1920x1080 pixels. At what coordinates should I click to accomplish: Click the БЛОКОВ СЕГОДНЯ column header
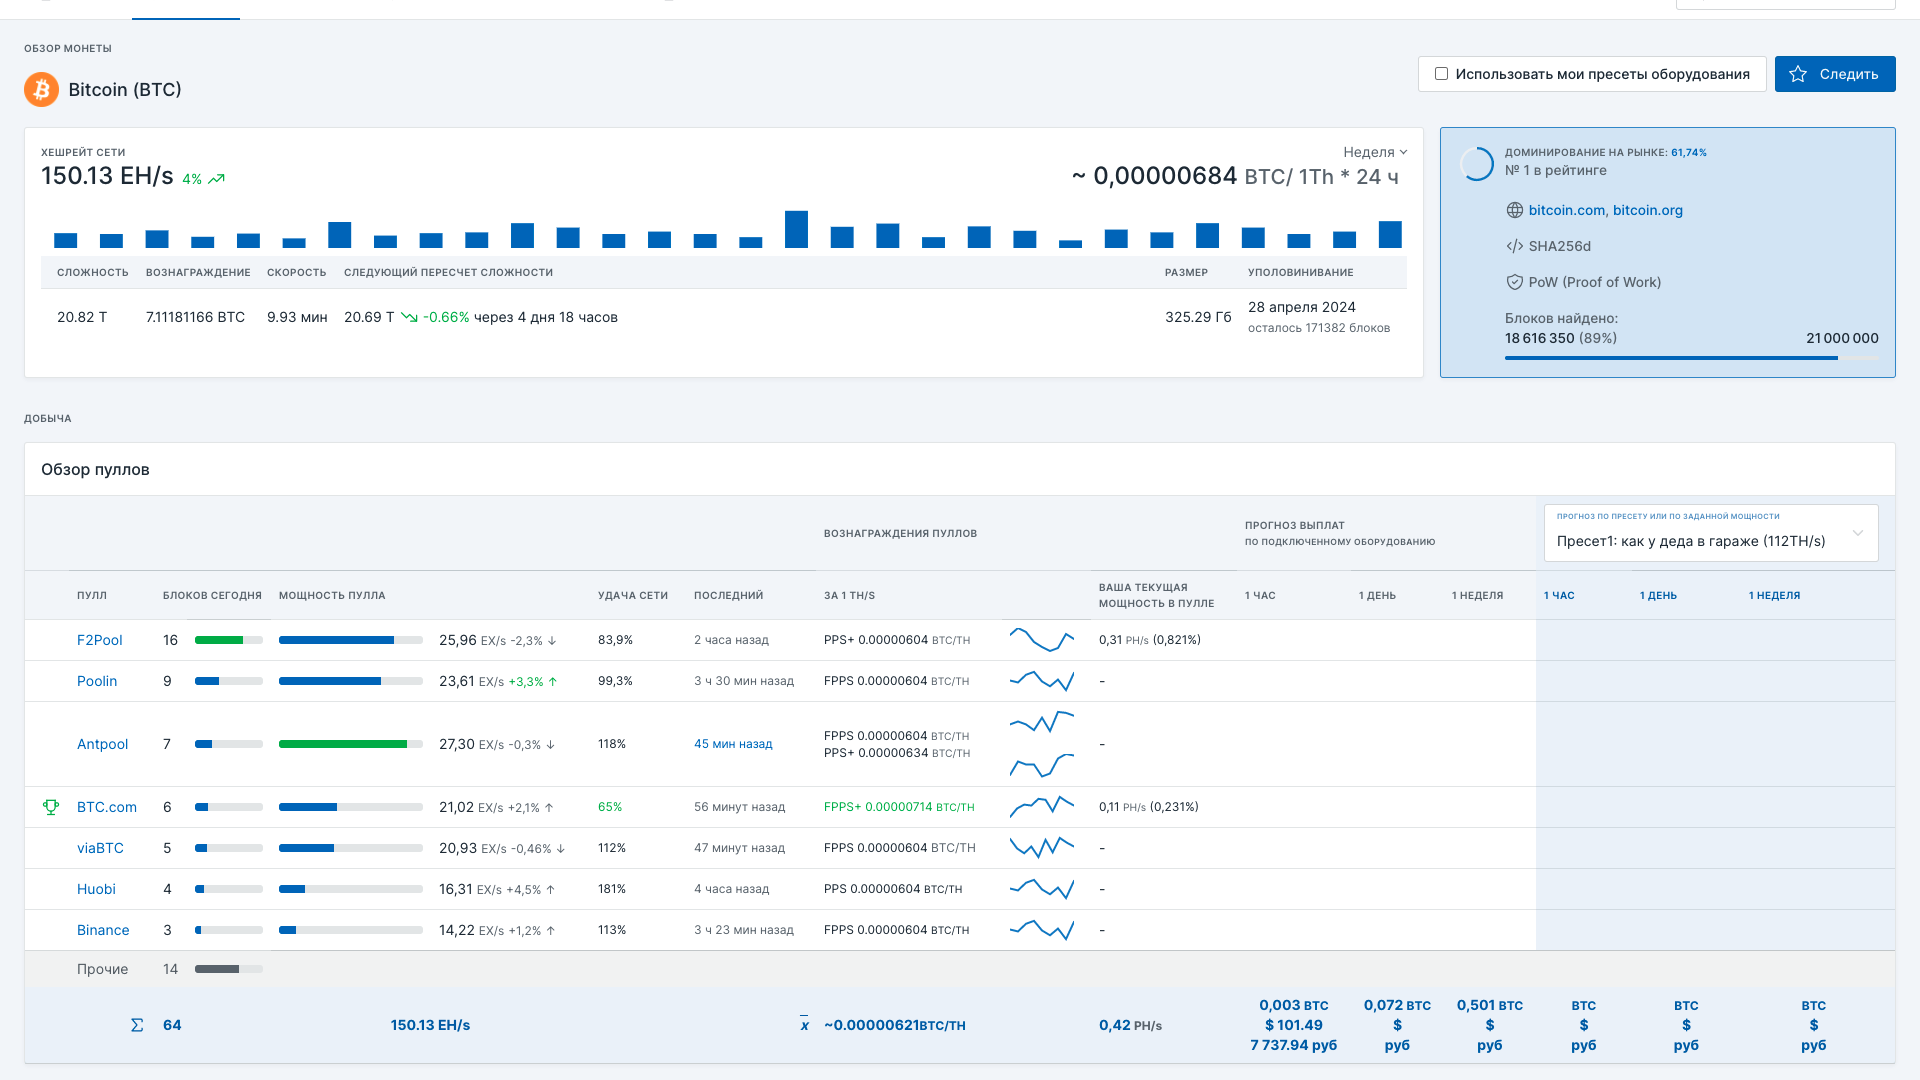click(212, 595)
